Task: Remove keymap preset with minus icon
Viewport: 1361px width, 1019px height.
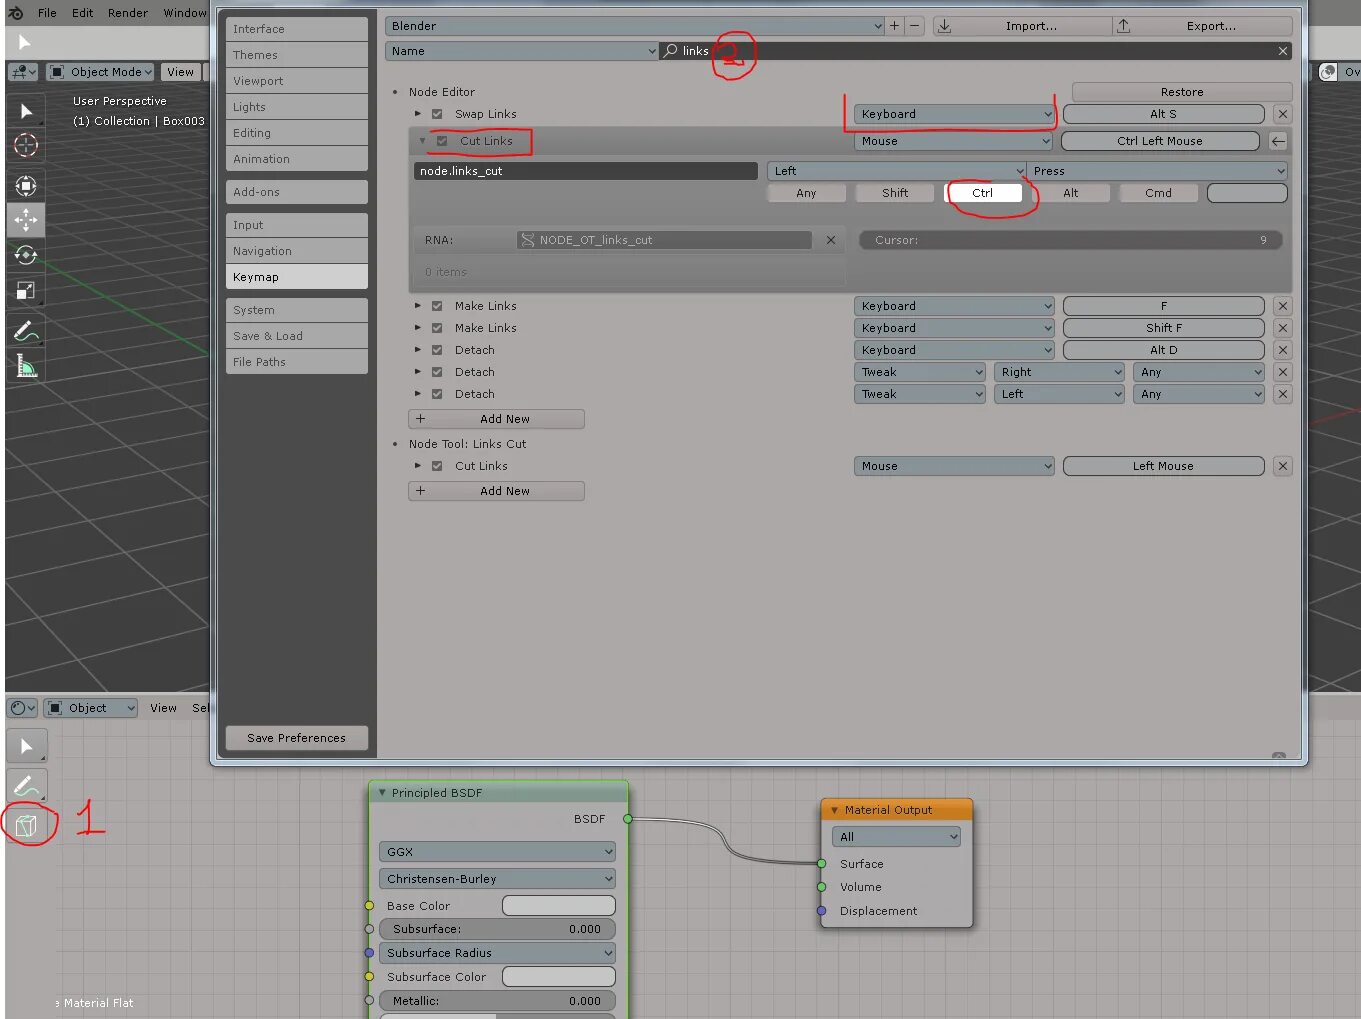Action: [914, 26]
